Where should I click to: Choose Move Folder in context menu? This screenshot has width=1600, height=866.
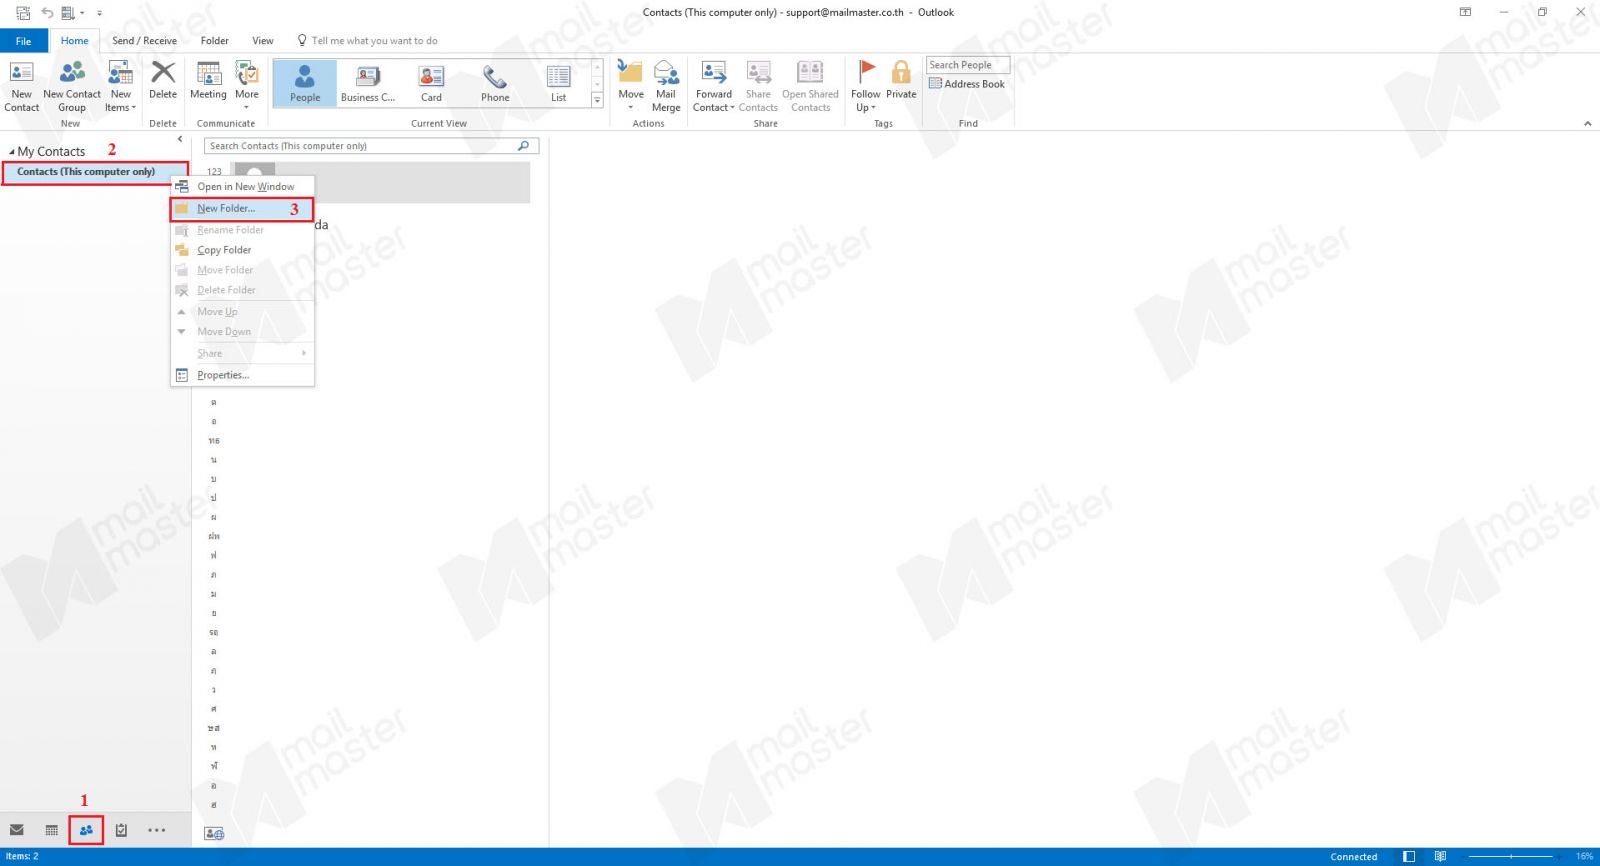coord(243,270)
